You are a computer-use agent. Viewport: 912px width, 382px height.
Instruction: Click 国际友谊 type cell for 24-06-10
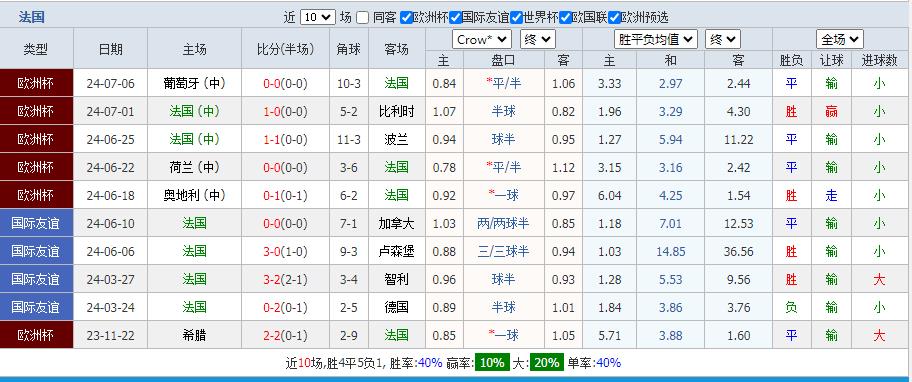37,223
